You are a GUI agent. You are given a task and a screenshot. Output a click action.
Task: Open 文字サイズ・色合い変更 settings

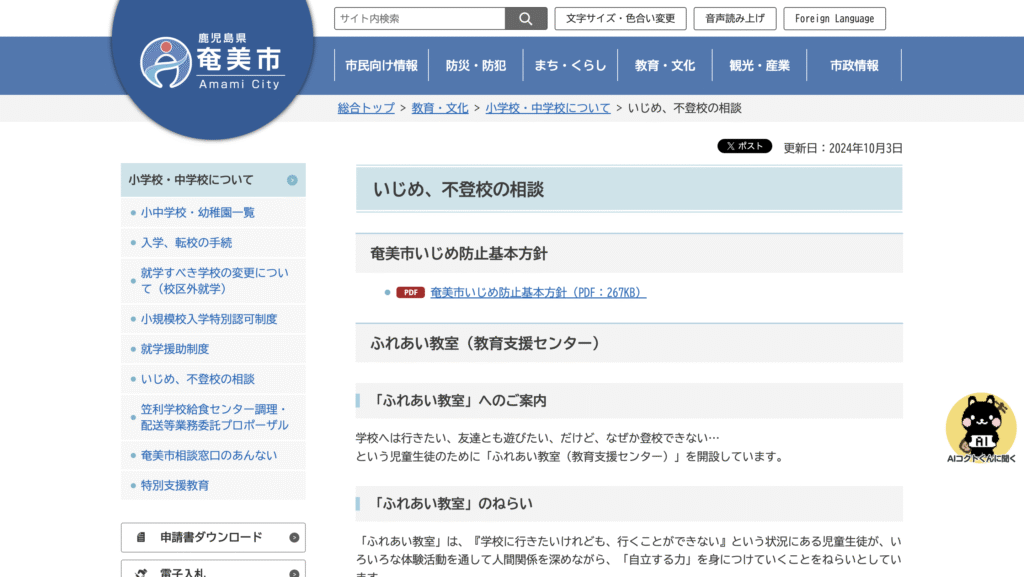620,18
